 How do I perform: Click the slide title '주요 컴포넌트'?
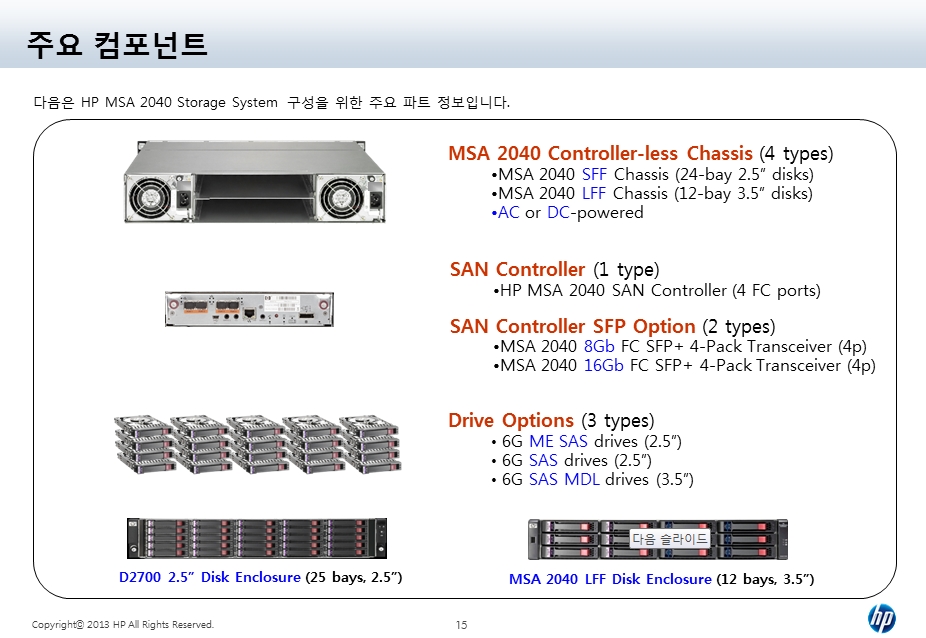coord(117,44)
